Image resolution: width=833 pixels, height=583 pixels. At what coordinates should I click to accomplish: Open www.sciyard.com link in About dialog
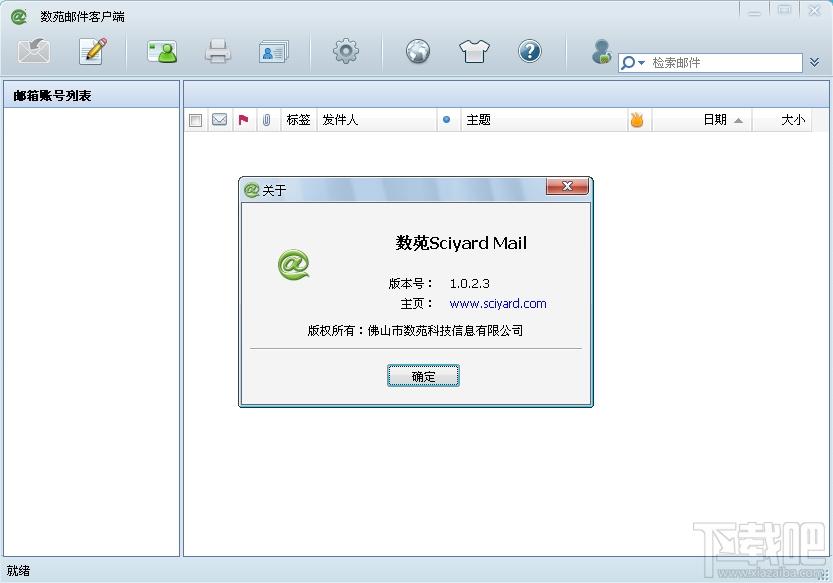pos(498,303)
